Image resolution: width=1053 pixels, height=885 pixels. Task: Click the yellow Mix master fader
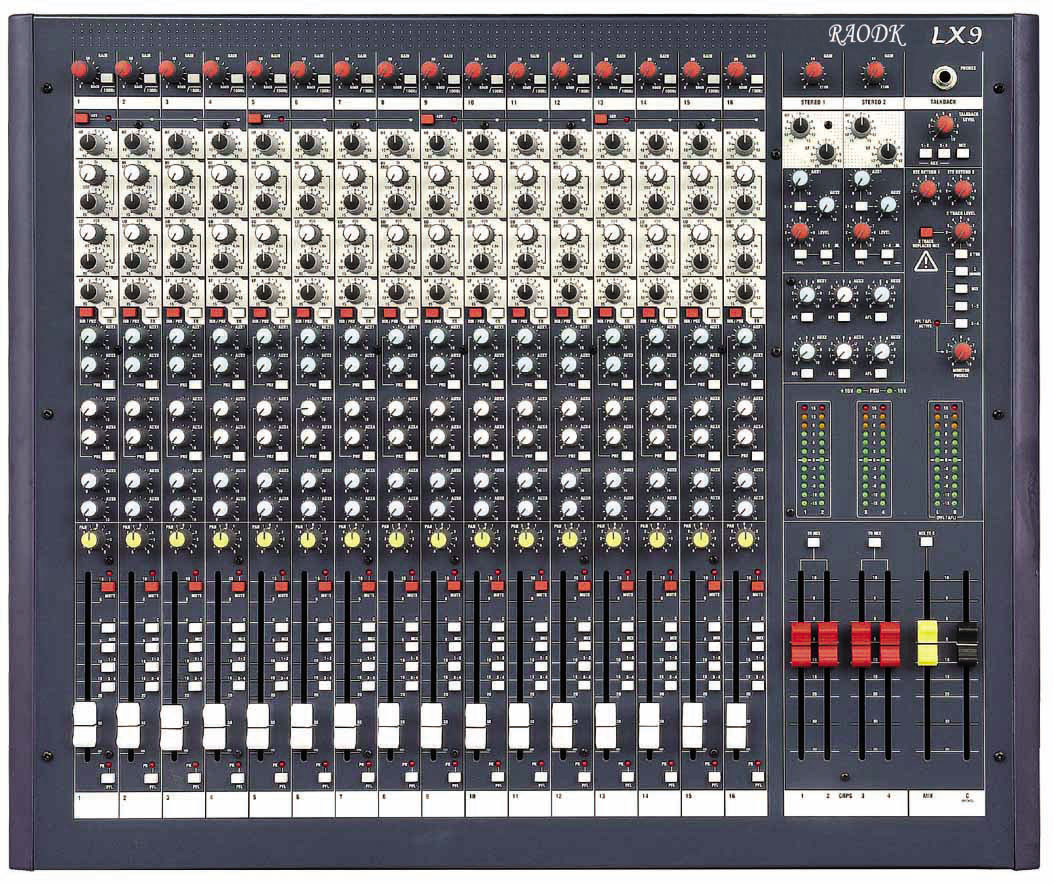pyautogui.click(x=928, y=643)
